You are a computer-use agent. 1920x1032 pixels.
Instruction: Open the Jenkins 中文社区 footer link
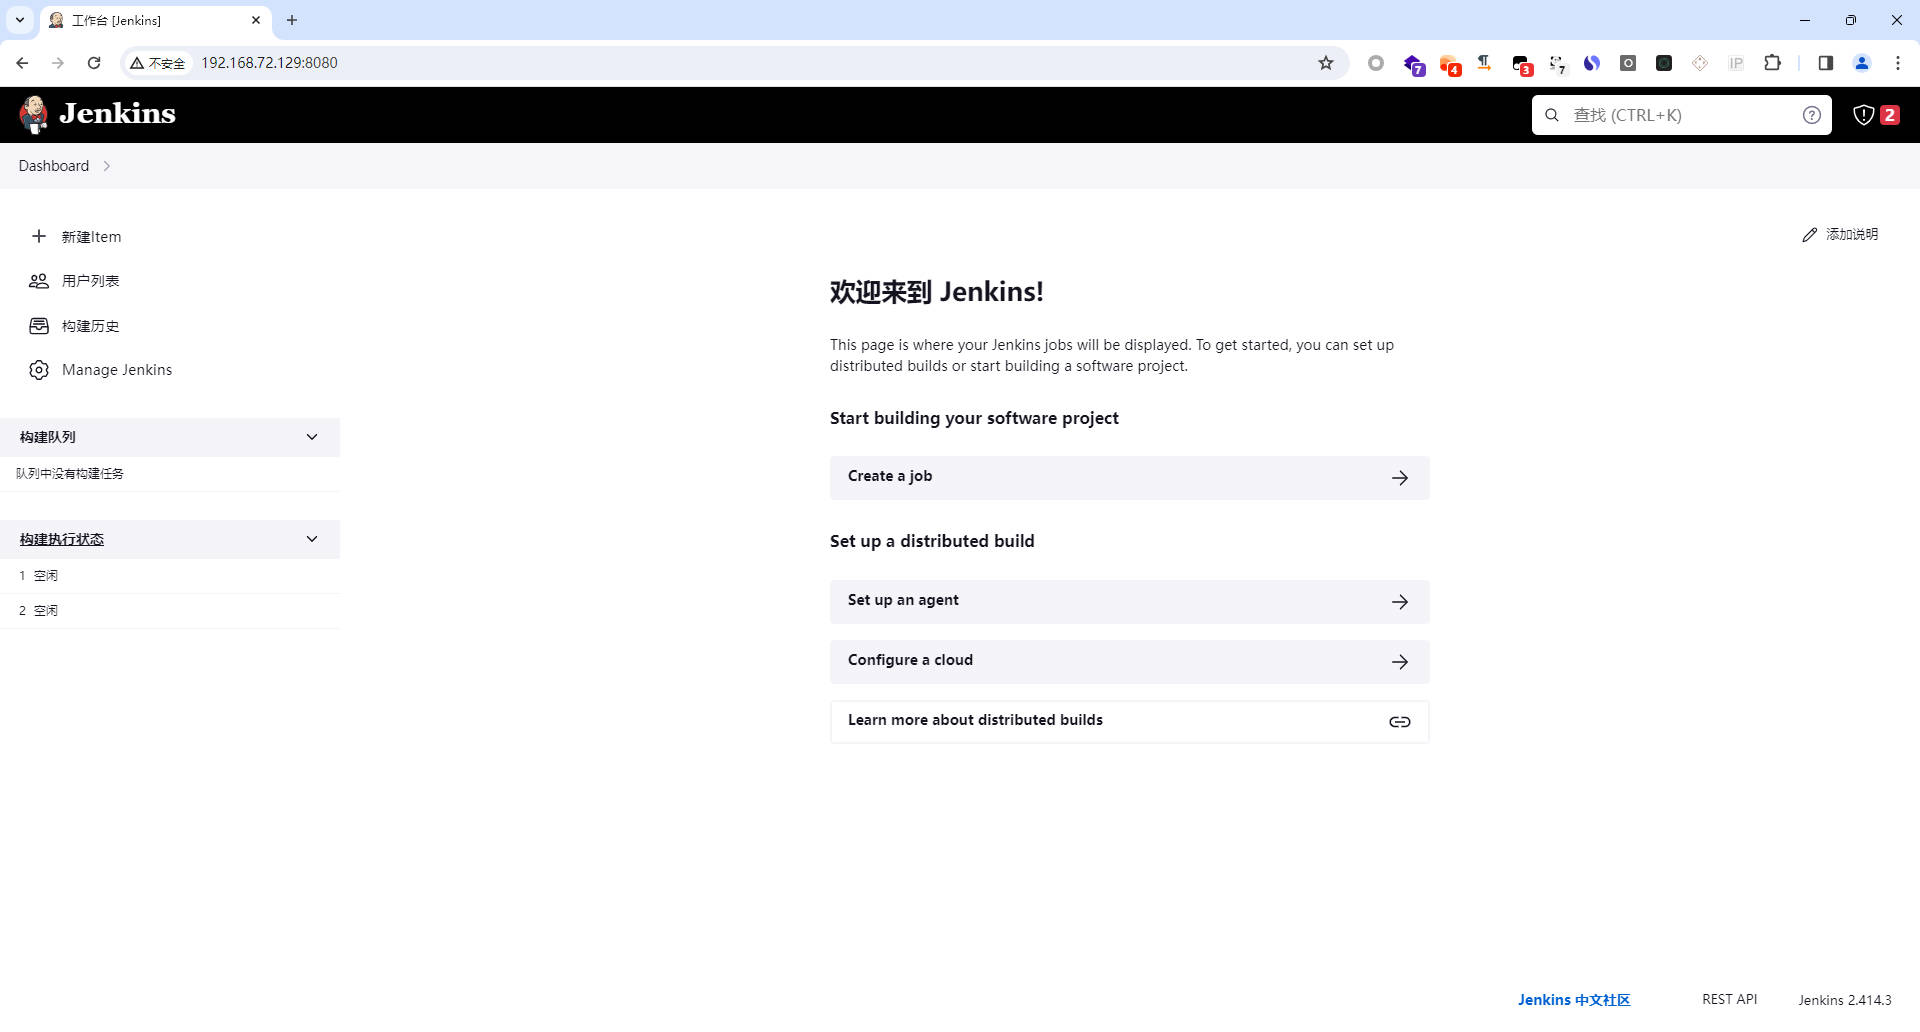pyautogui.click(x=1574, y=1000)
